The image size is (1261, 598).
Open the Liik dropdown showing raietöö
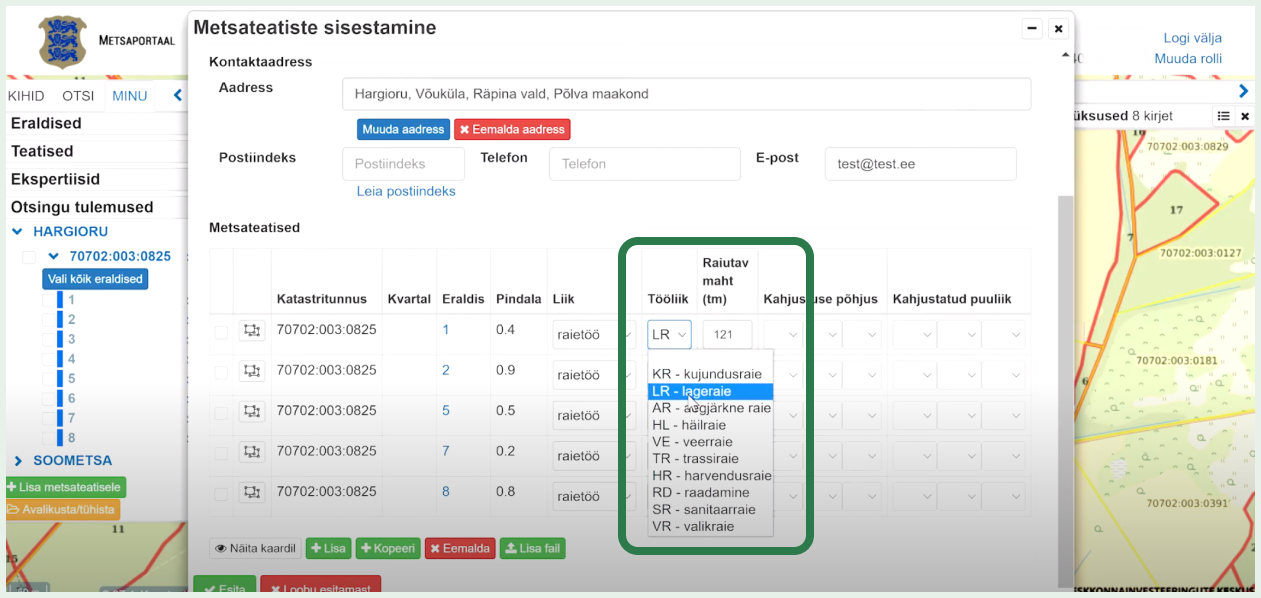(x=593, y=334)
